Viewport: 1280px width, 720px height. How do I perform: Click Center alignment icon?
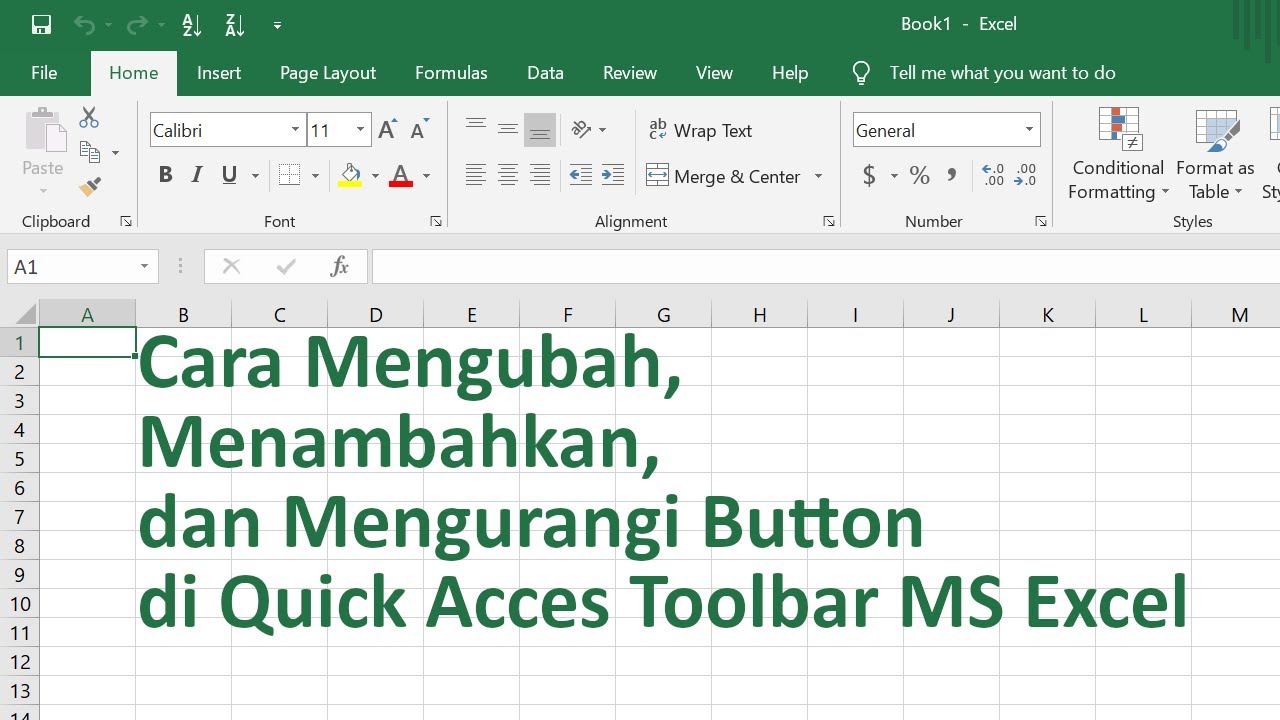pyautogui.click(x=508, y=176)
